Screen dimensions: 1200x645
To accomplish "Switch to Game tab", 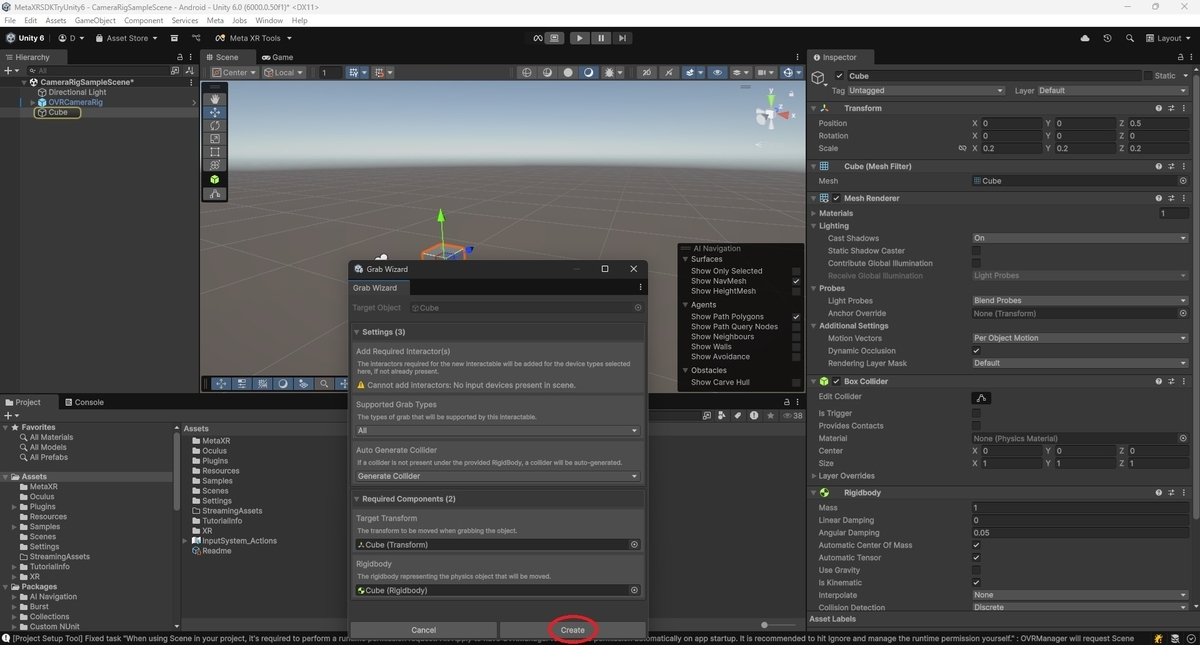I will (277, 57).
